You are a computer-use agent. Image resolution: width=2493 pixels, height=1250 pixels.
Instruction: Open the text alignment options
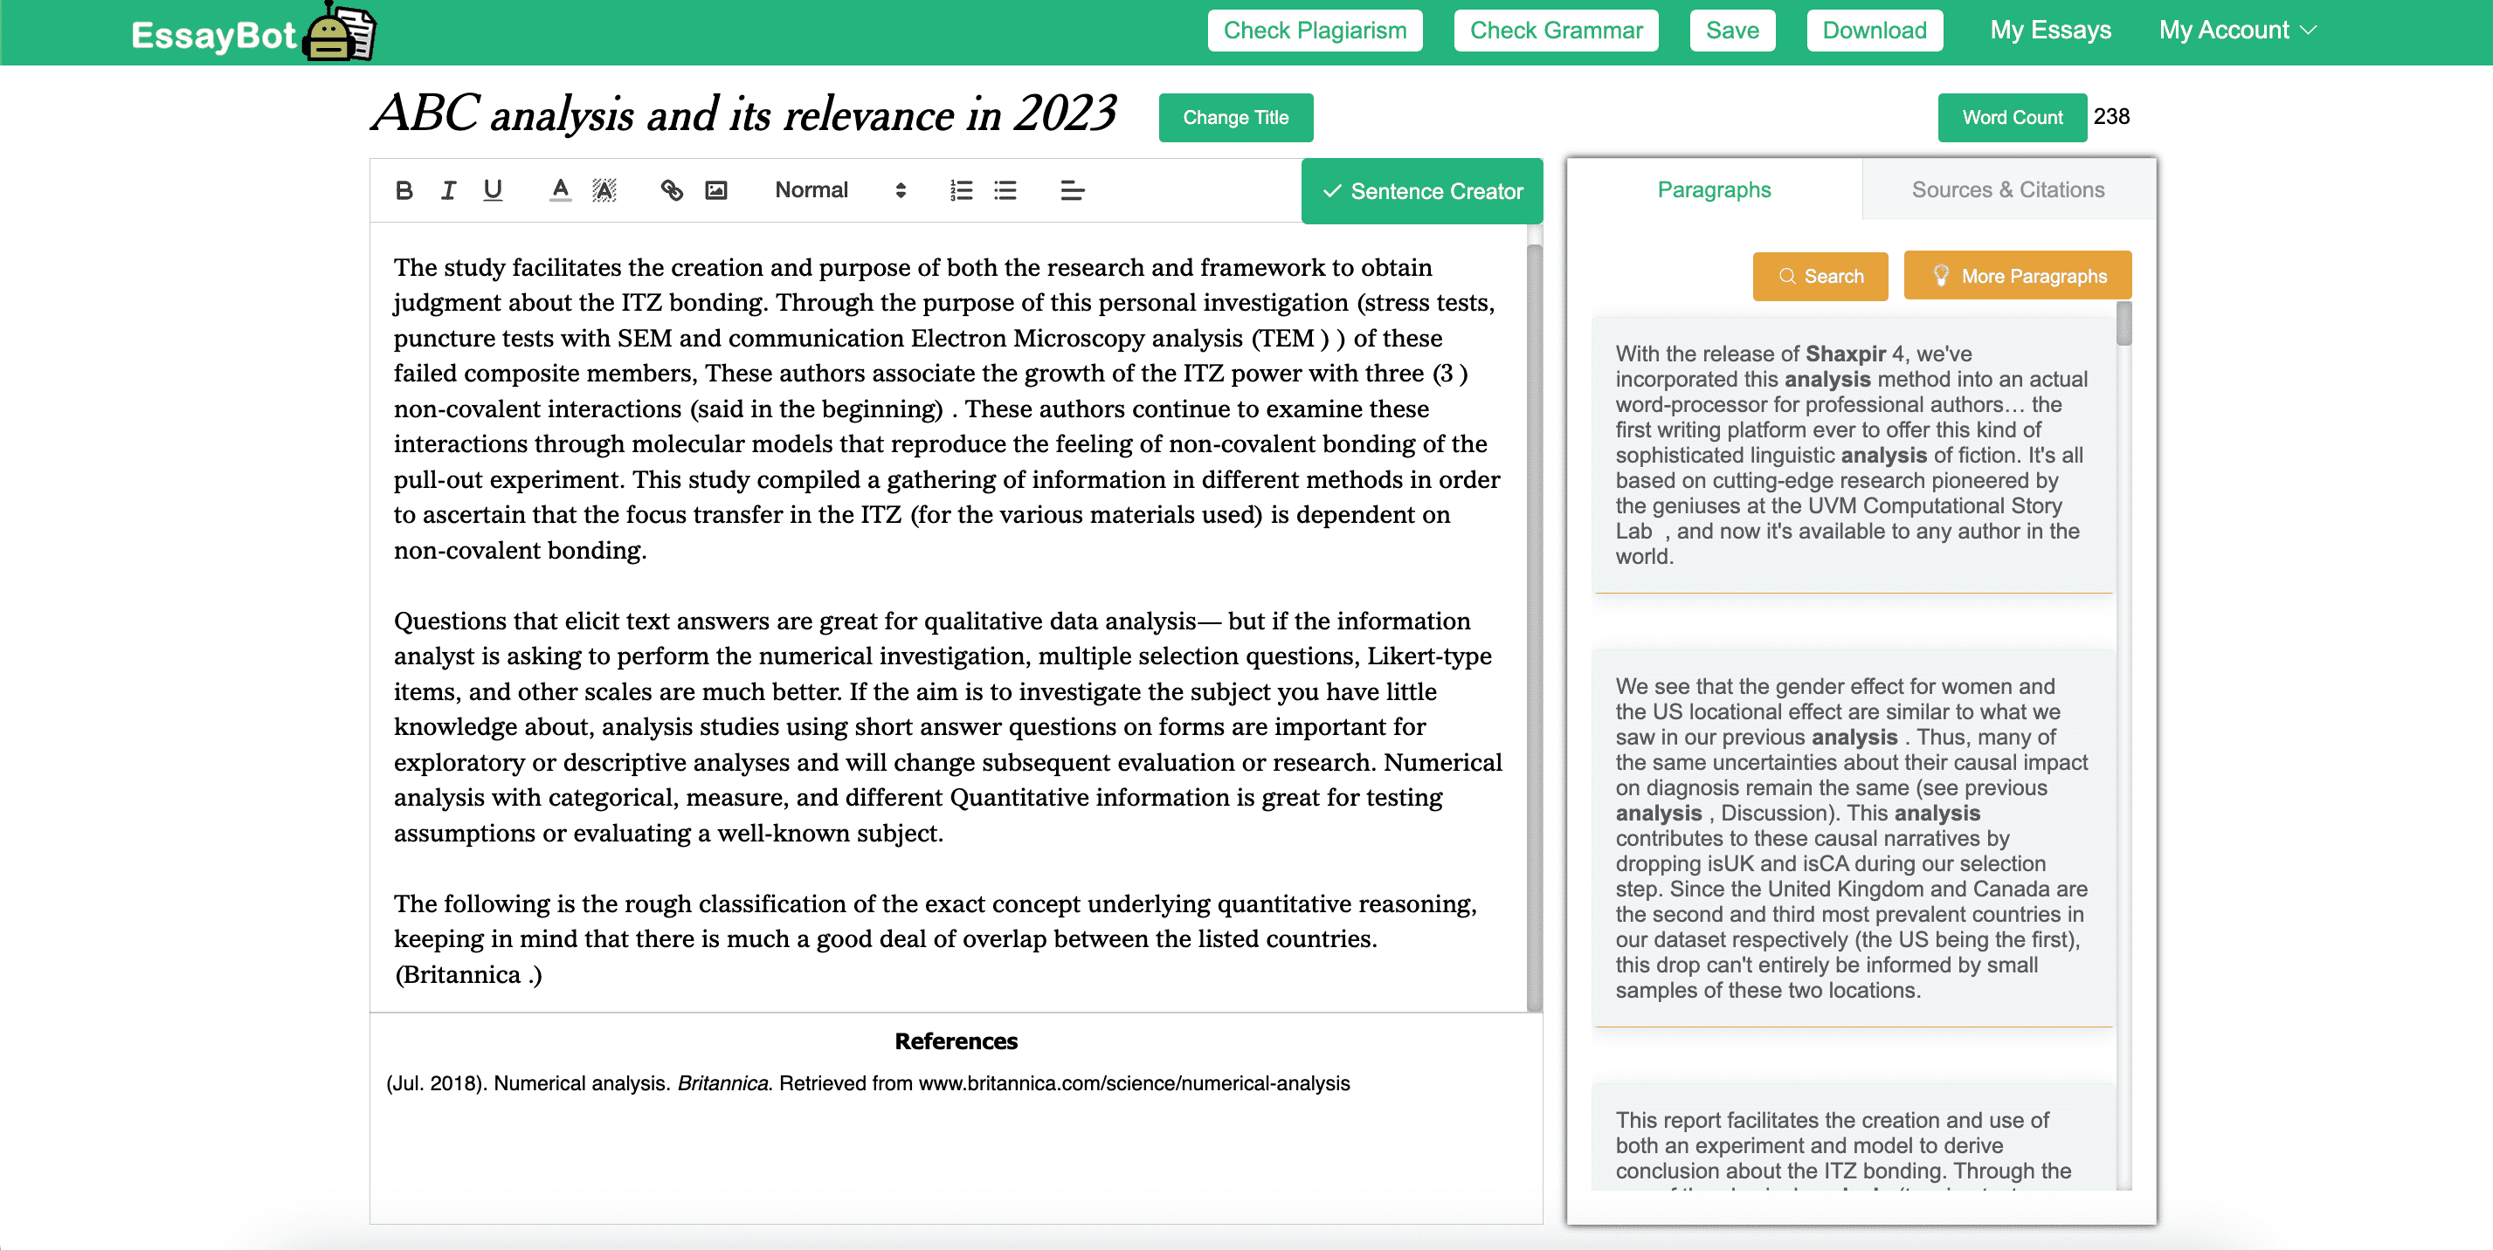click(1071, 190)
